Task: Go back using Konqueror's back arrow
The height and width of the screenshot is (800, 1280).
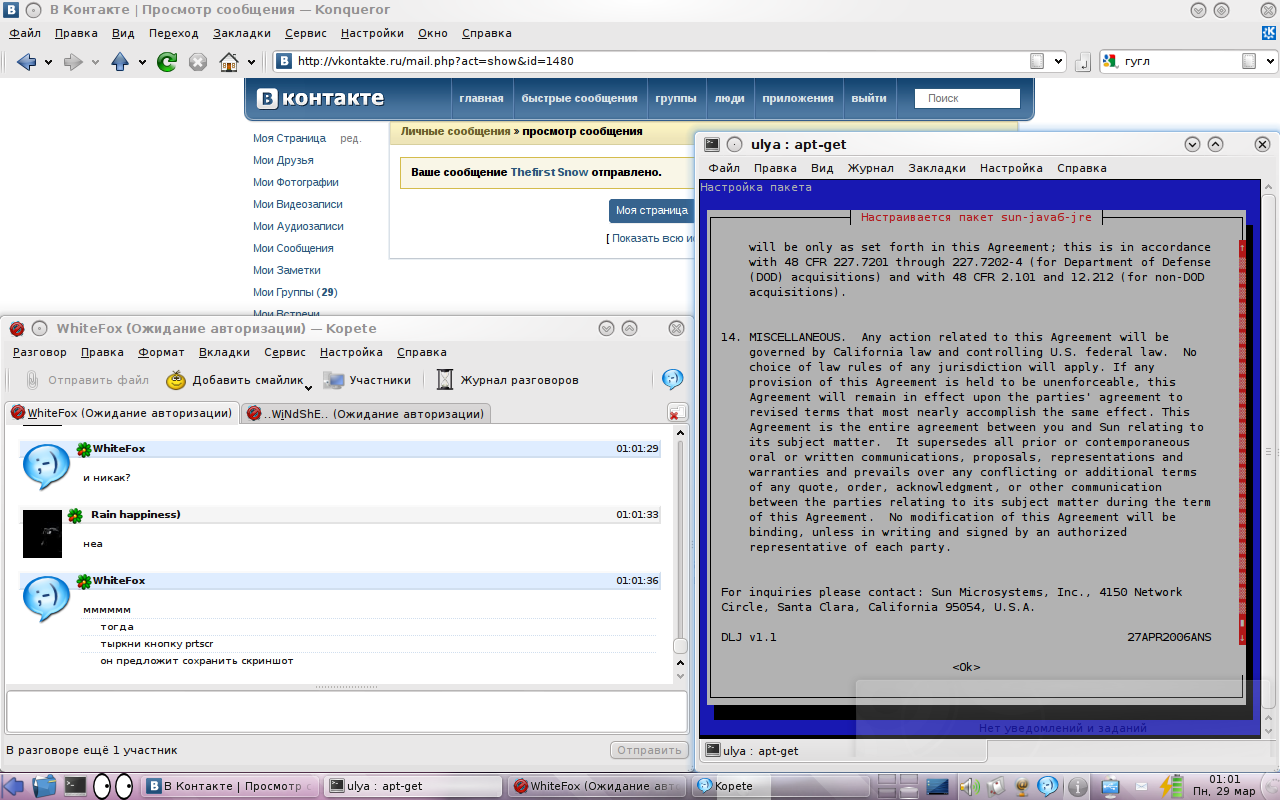Action: 26,62
